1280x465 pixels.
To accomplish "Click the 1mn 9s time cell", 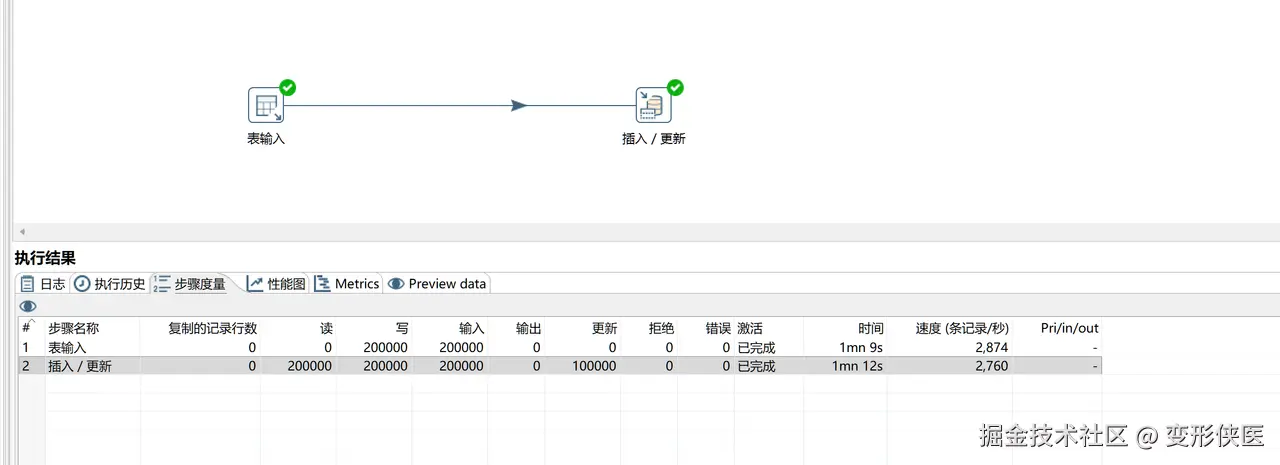I will (x=861, y=347).
